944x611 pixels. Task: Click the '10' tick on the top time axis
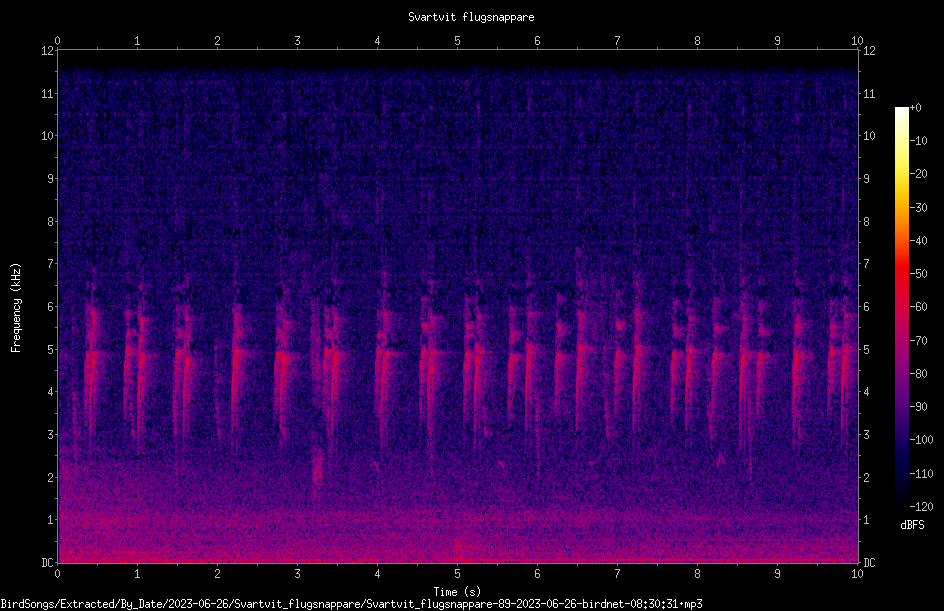[857, 41]
